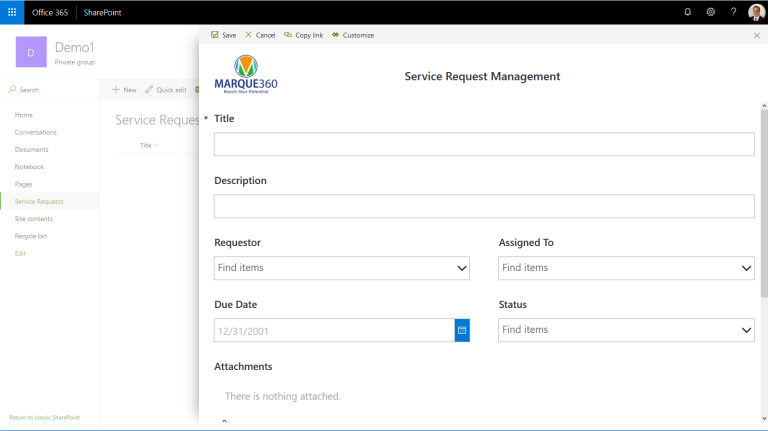Click the Description input field
Screen dimensions: 768x431
tap(484, 206)
